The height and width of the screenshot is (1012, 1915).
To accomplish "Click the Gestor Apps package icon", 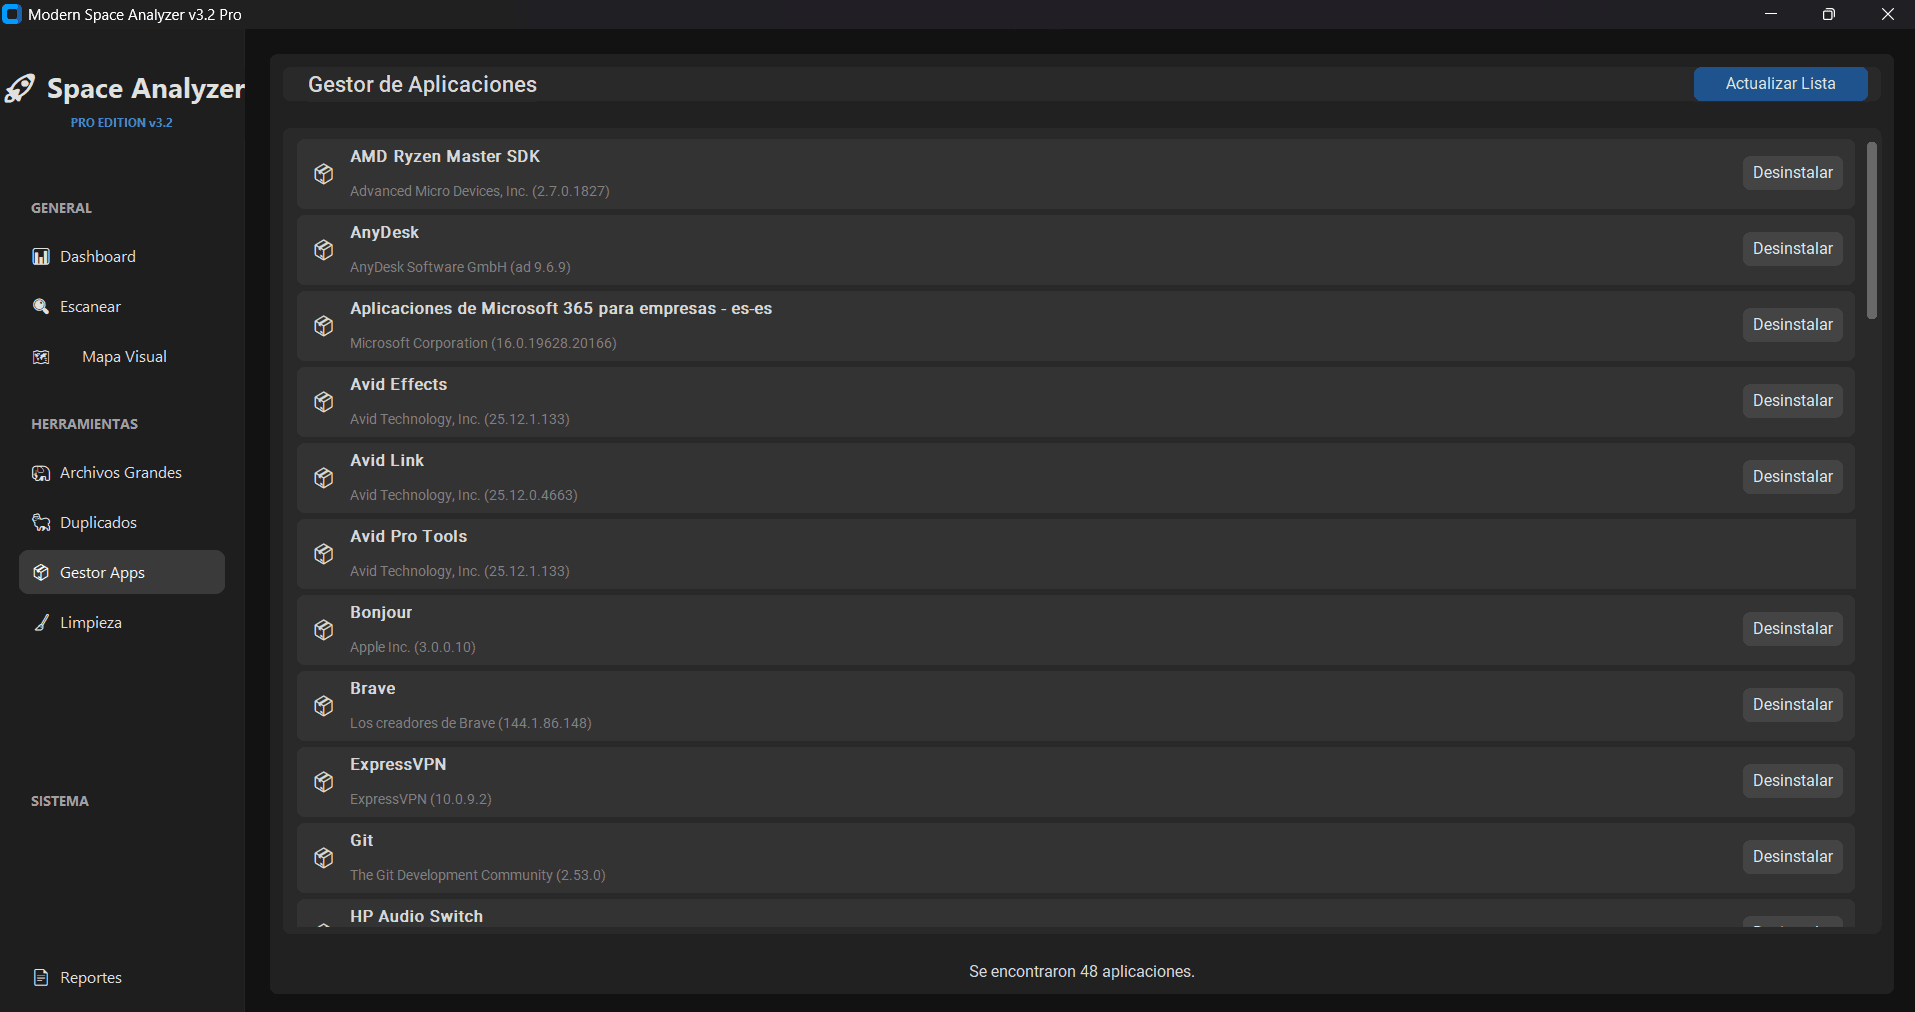I will [x=40, y=572].
